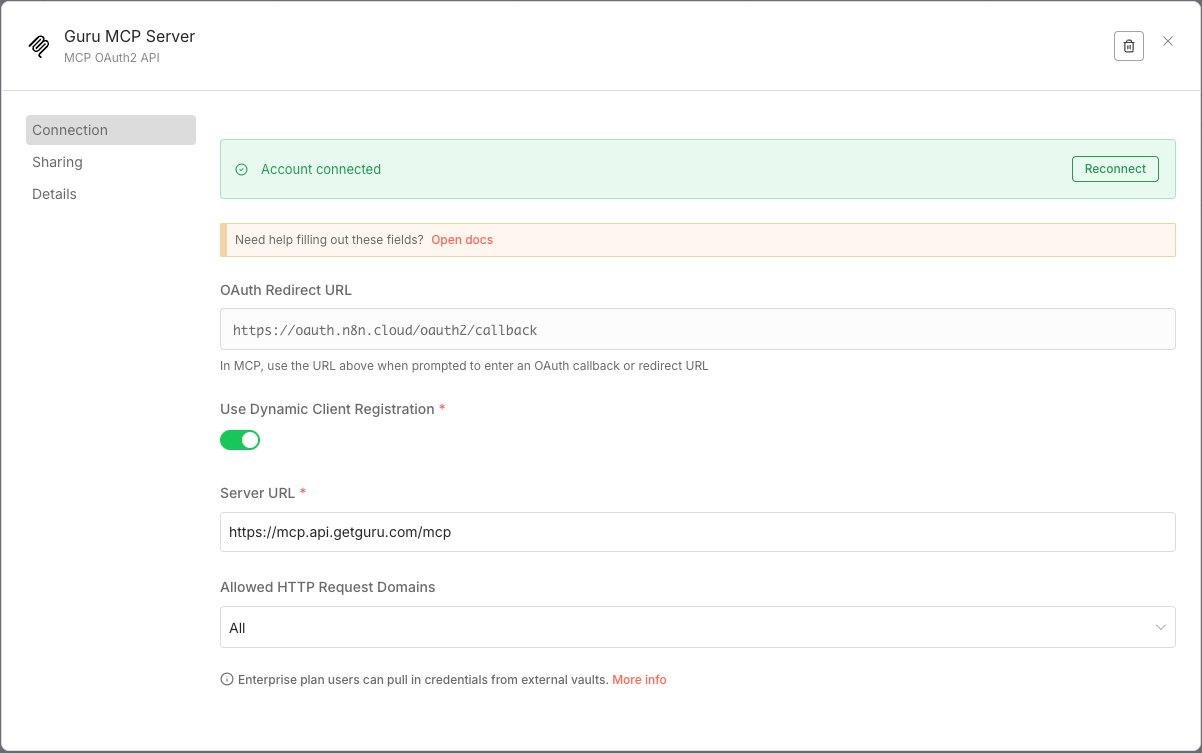Click the Guru MCP Server logo icon
The width and height of the screenshot is (1202, 753).
(39, 46)
